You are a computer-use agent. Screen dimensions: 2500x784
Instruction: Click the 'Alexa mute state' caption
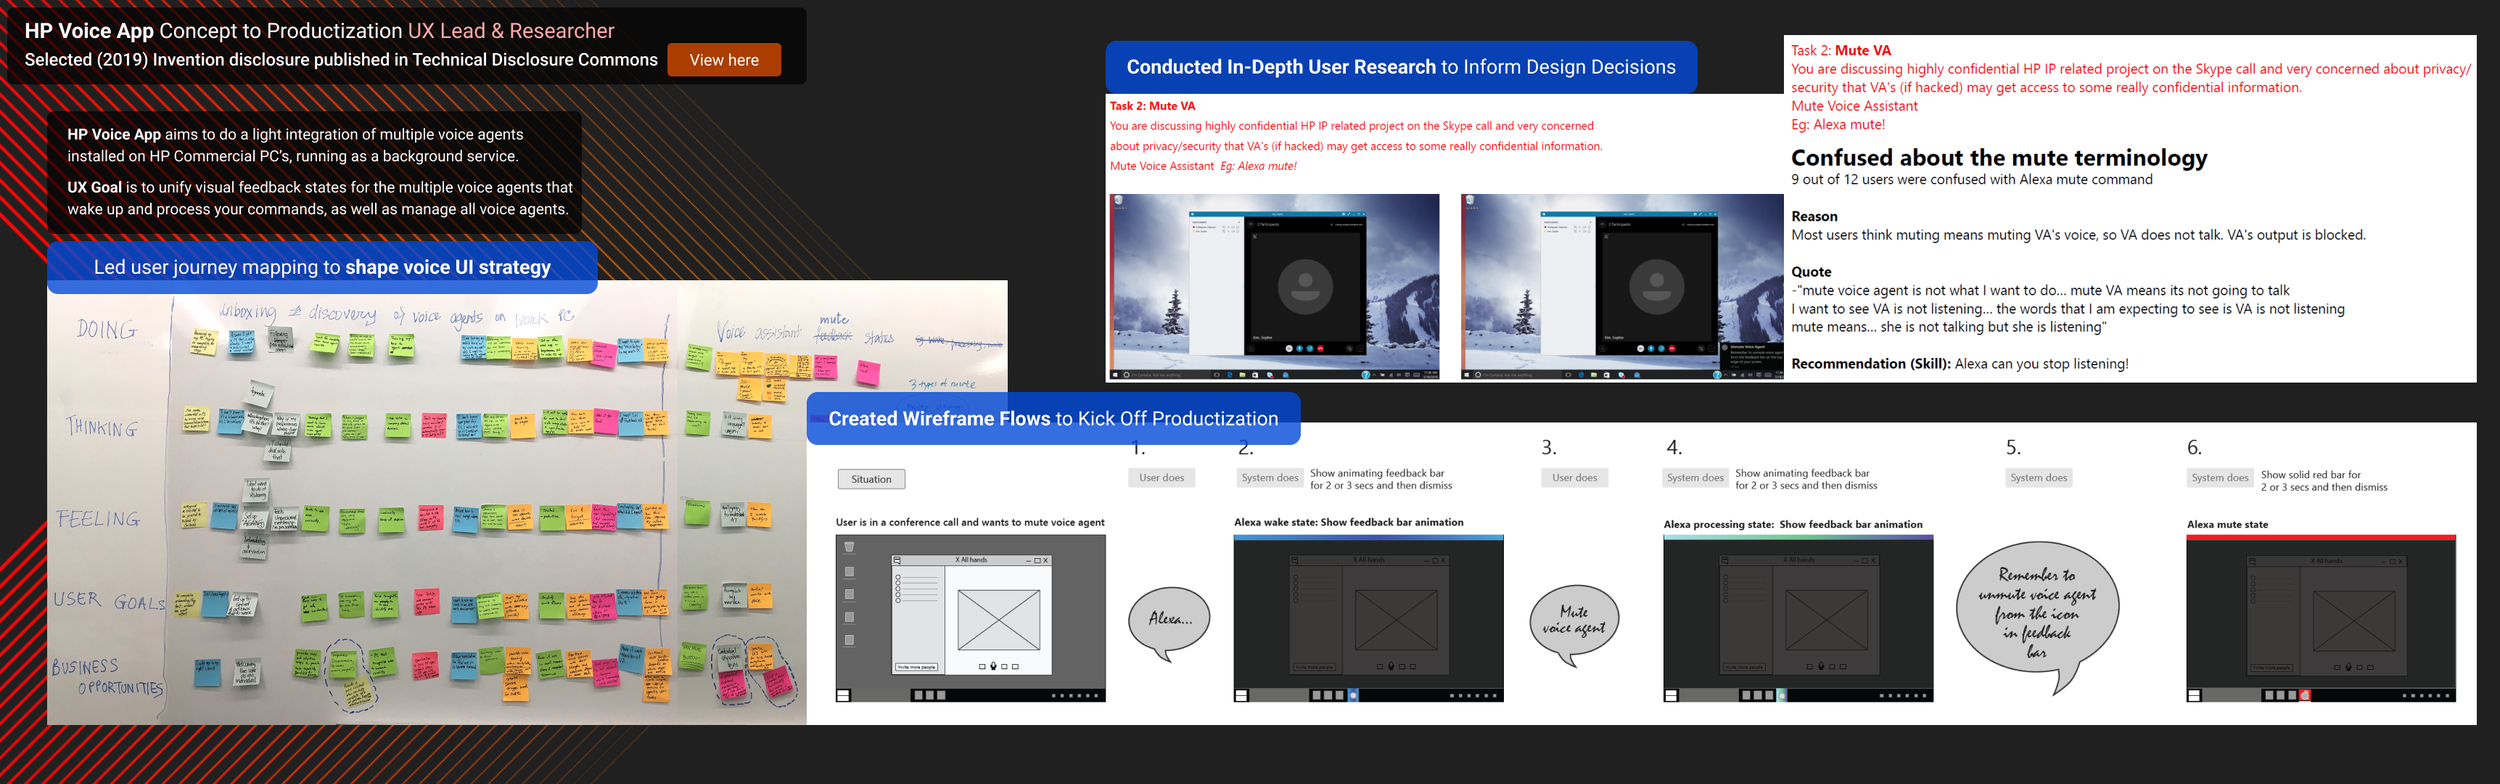click(2227, 524)
